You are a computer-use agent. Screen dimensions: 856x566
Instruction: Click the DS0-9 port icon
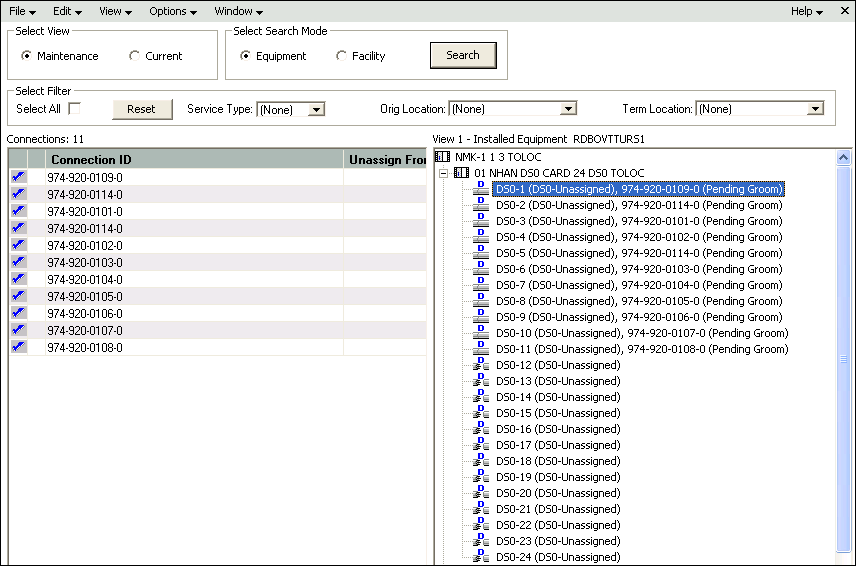[480, 317]
